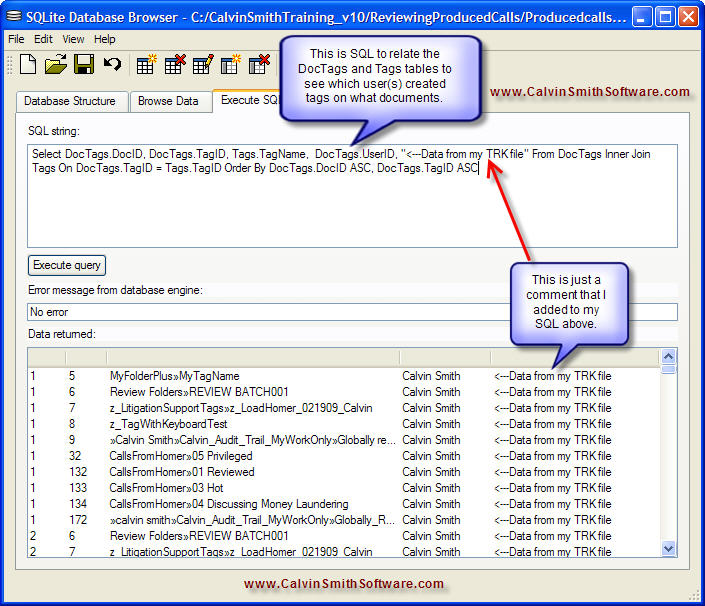
Task: Revert changes with the undo arrow icon
Action: point(112,66)
